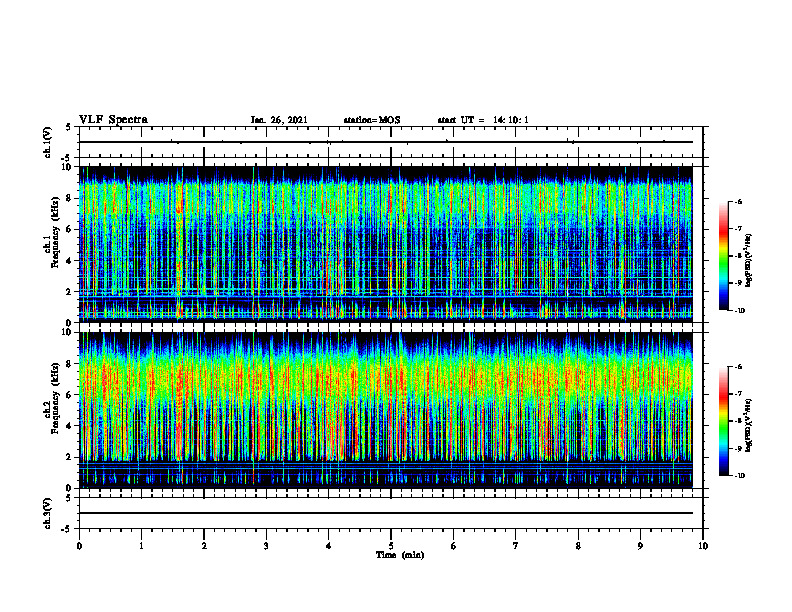Select the date text "Jan. 26, 2021"
The image size is (792, 612).
click(x=279, y=120)
